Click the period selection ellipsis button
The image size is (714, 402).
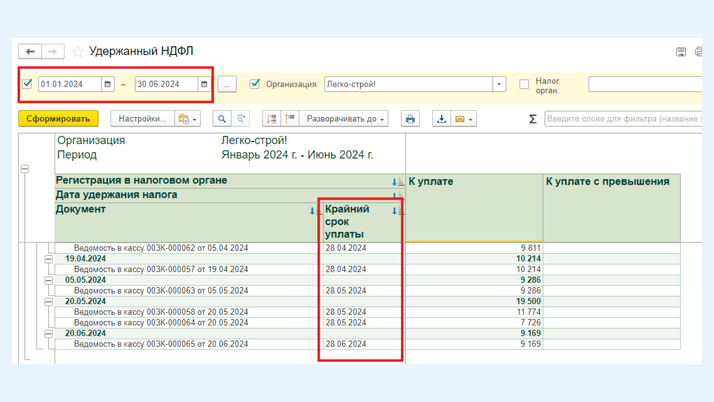coord(227,84)
